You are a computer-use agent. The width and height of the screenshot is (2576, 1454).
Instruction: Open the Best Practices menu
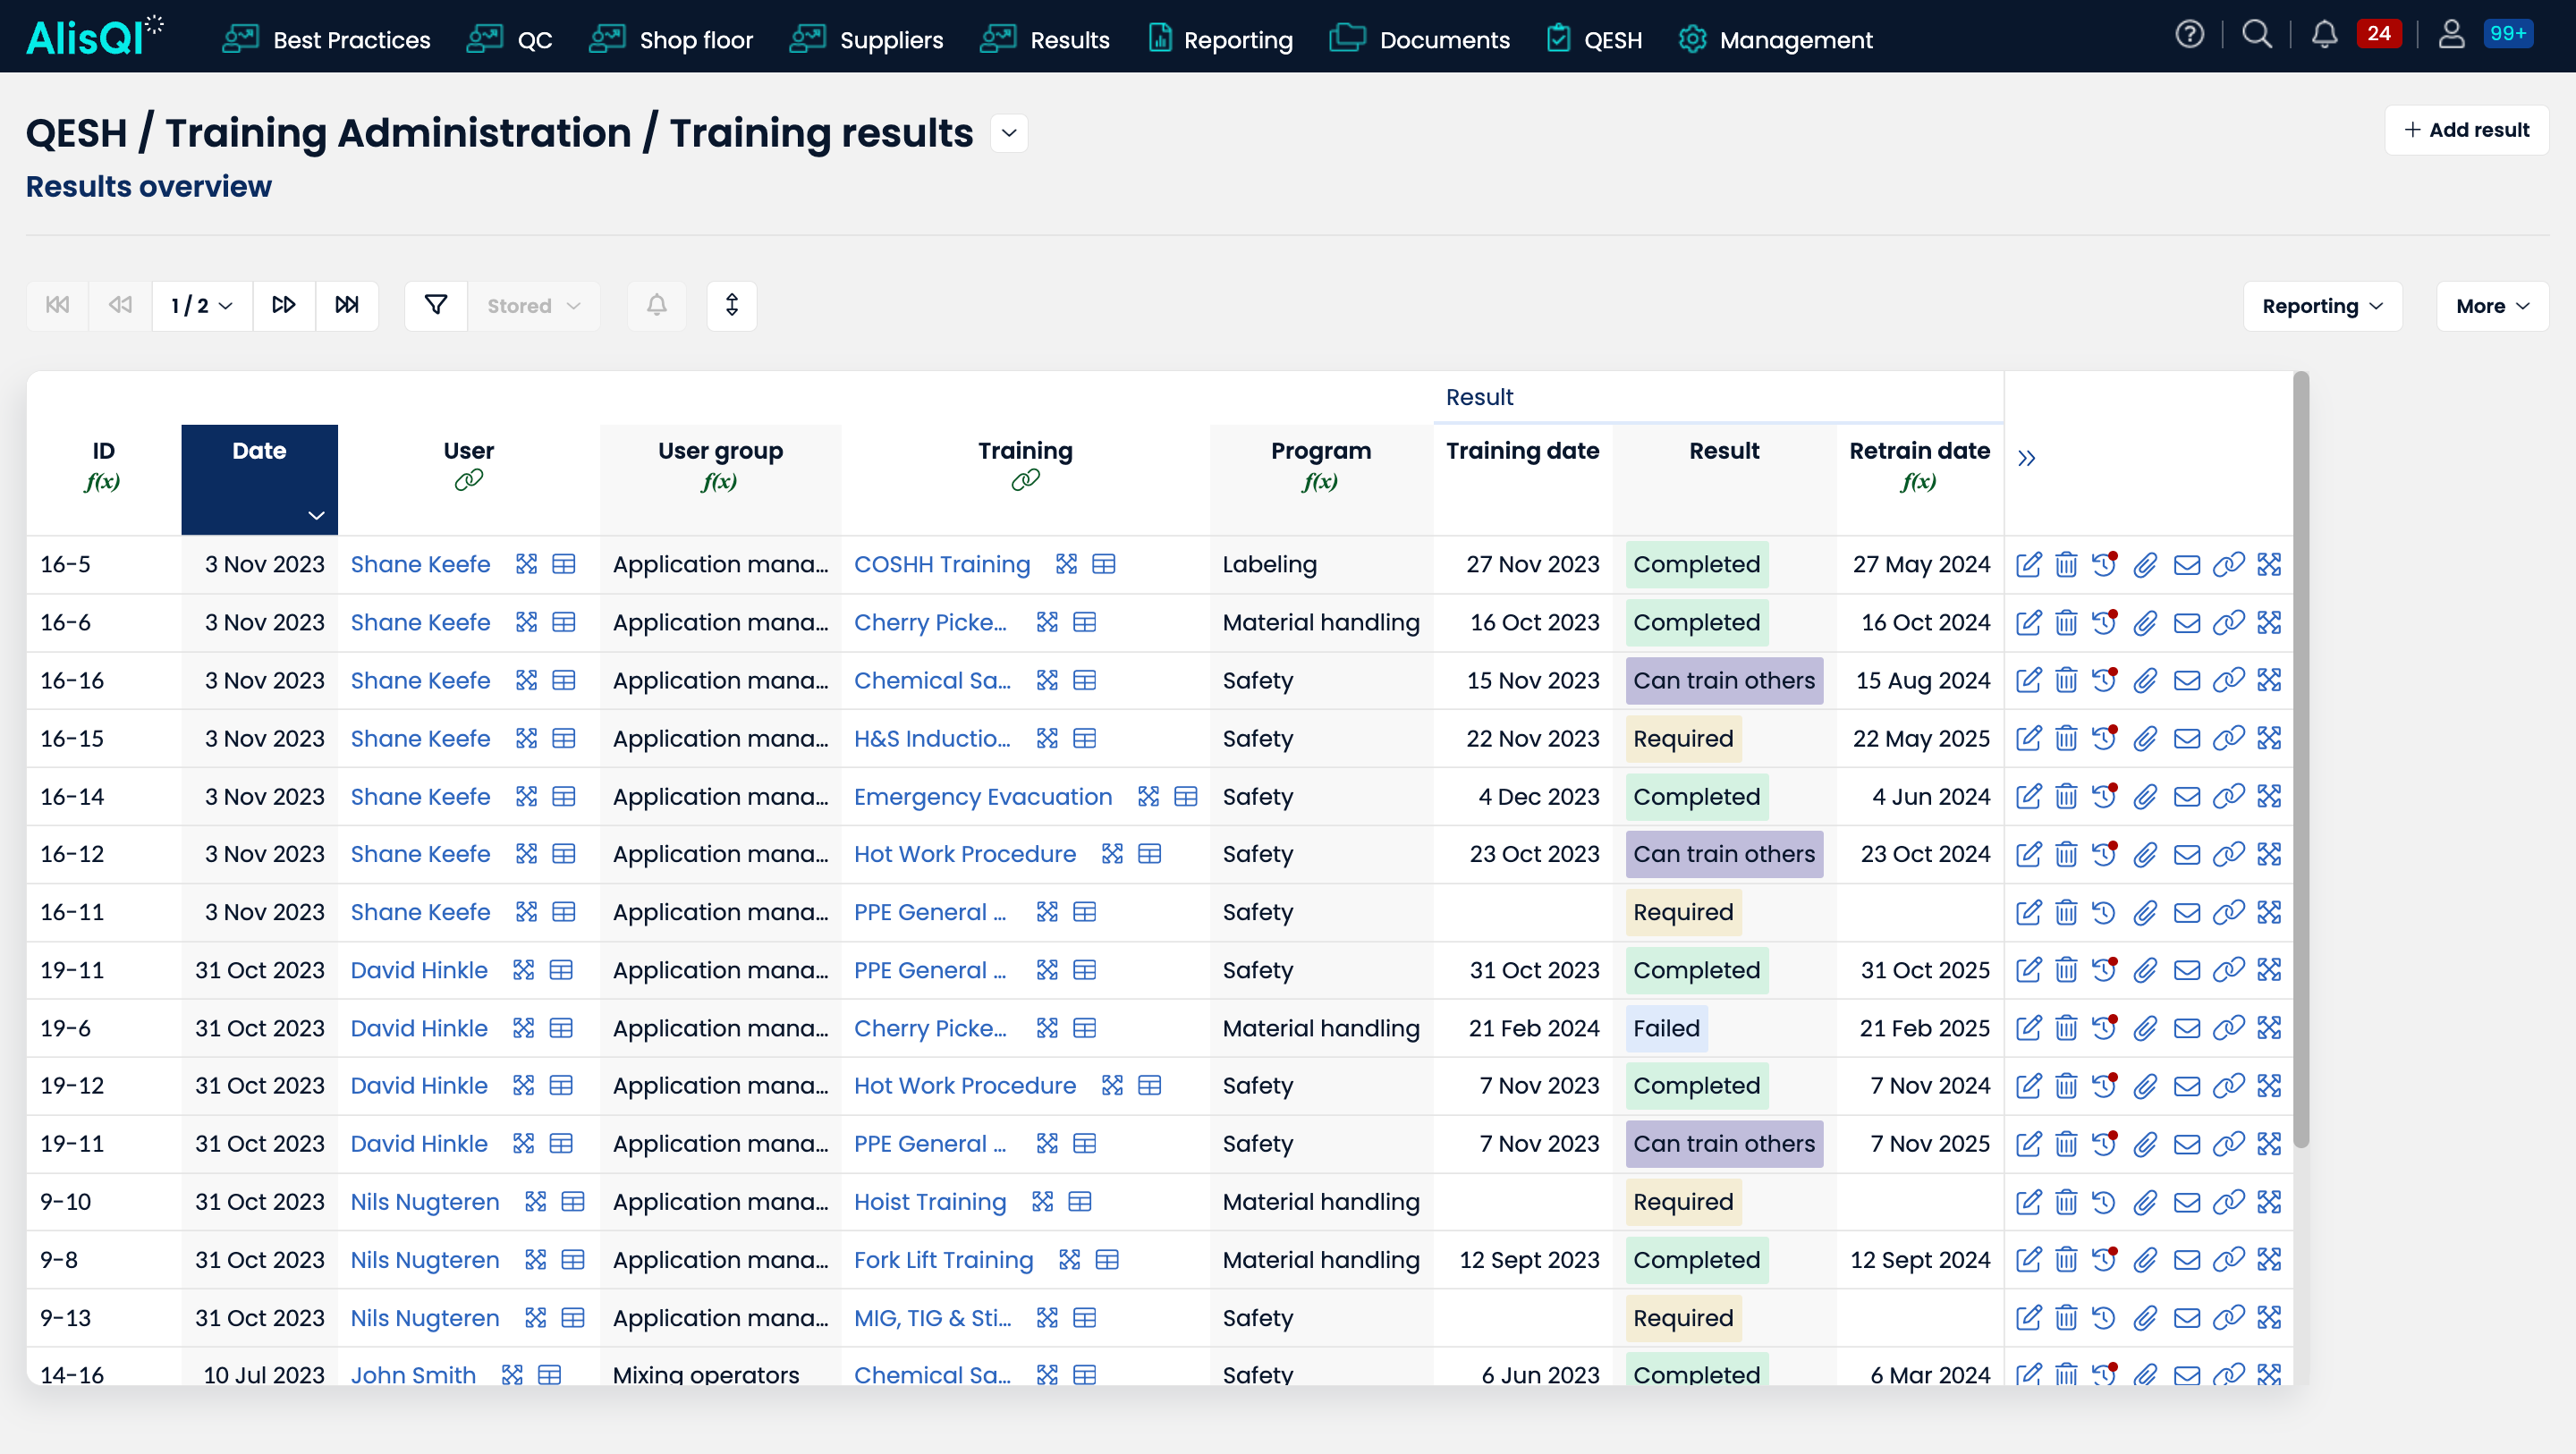coord(326,40)
